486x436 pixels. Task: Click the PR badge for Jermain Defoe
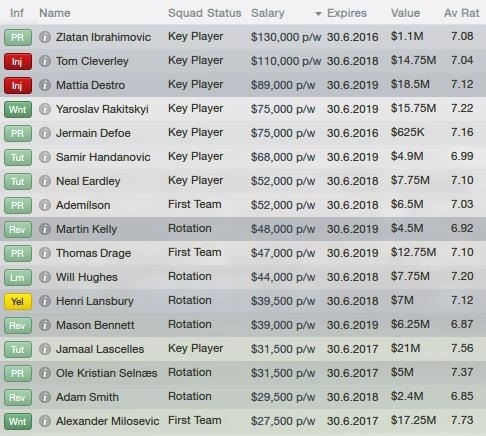[x=18, y=133]
